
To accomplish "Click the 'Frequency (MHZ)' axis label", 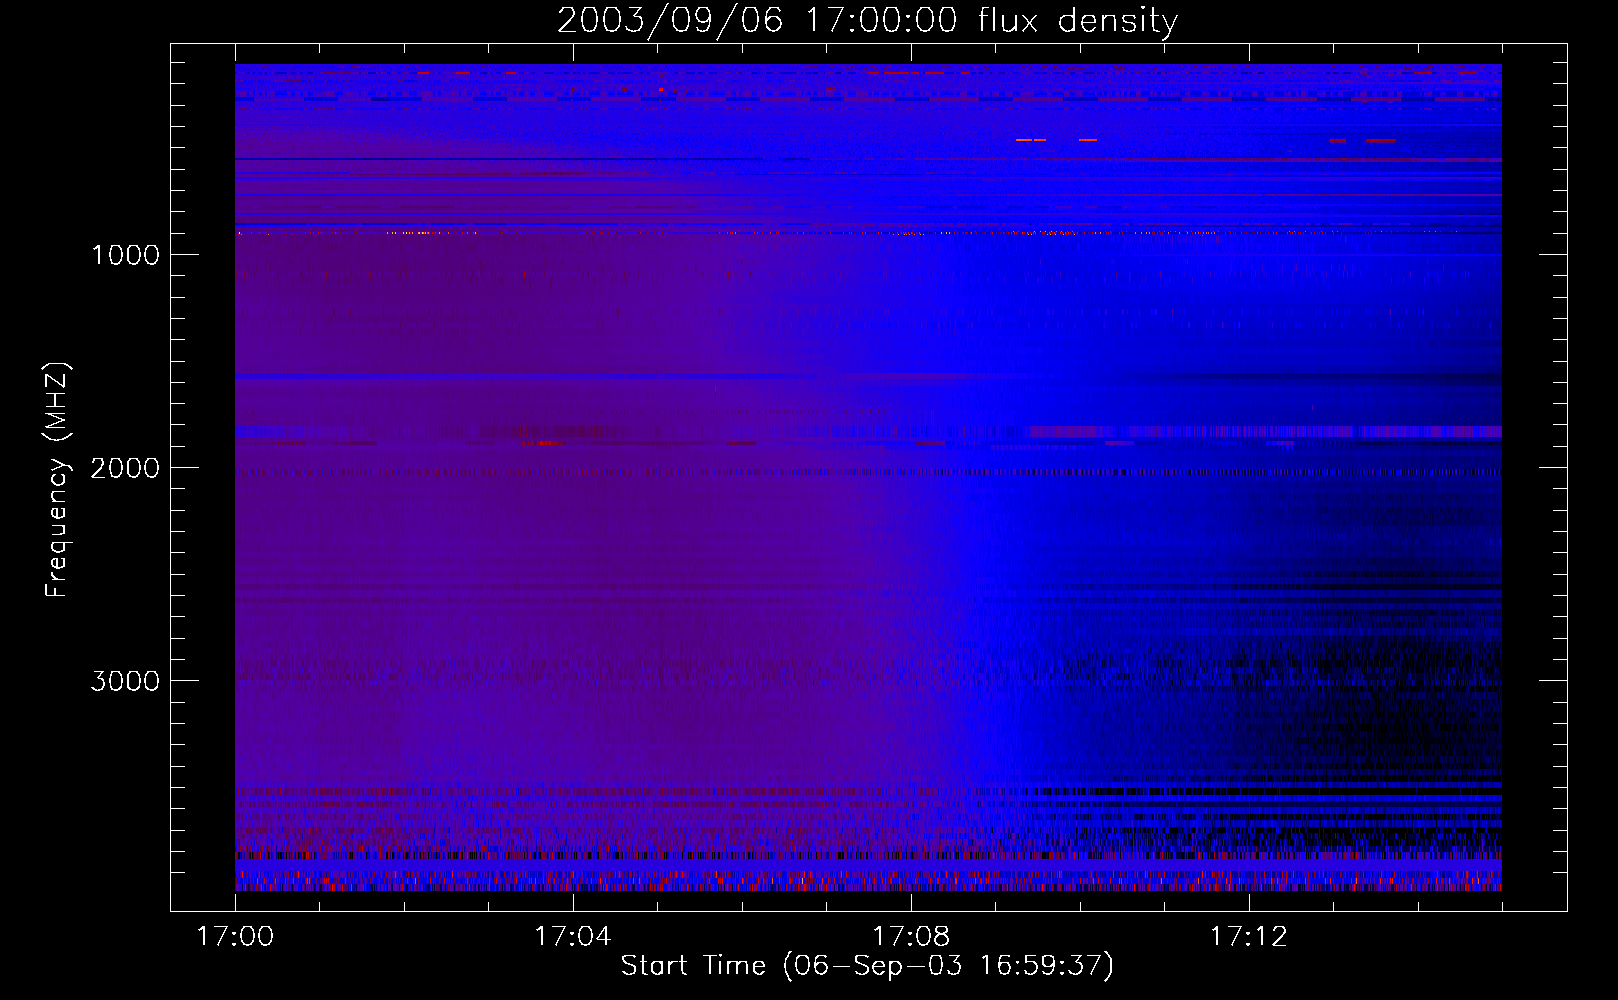I will [x=57, y=480].
